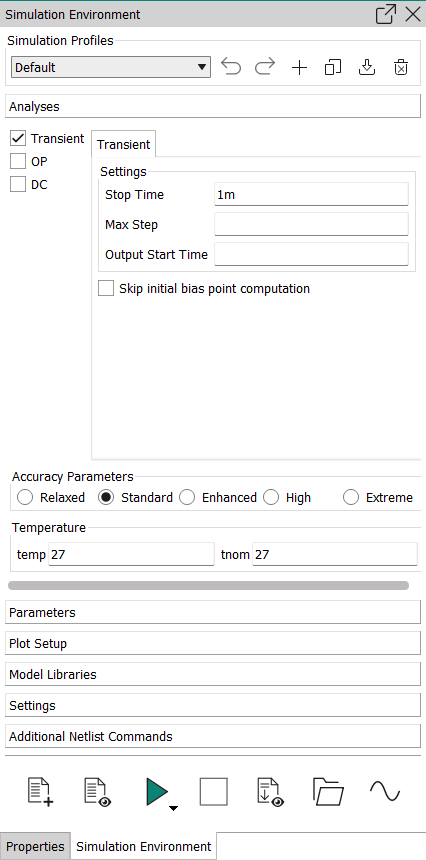The width and height of the screenshot is (426, 860).
Task: Stop the simulation with square button
Action: point(213,792)
